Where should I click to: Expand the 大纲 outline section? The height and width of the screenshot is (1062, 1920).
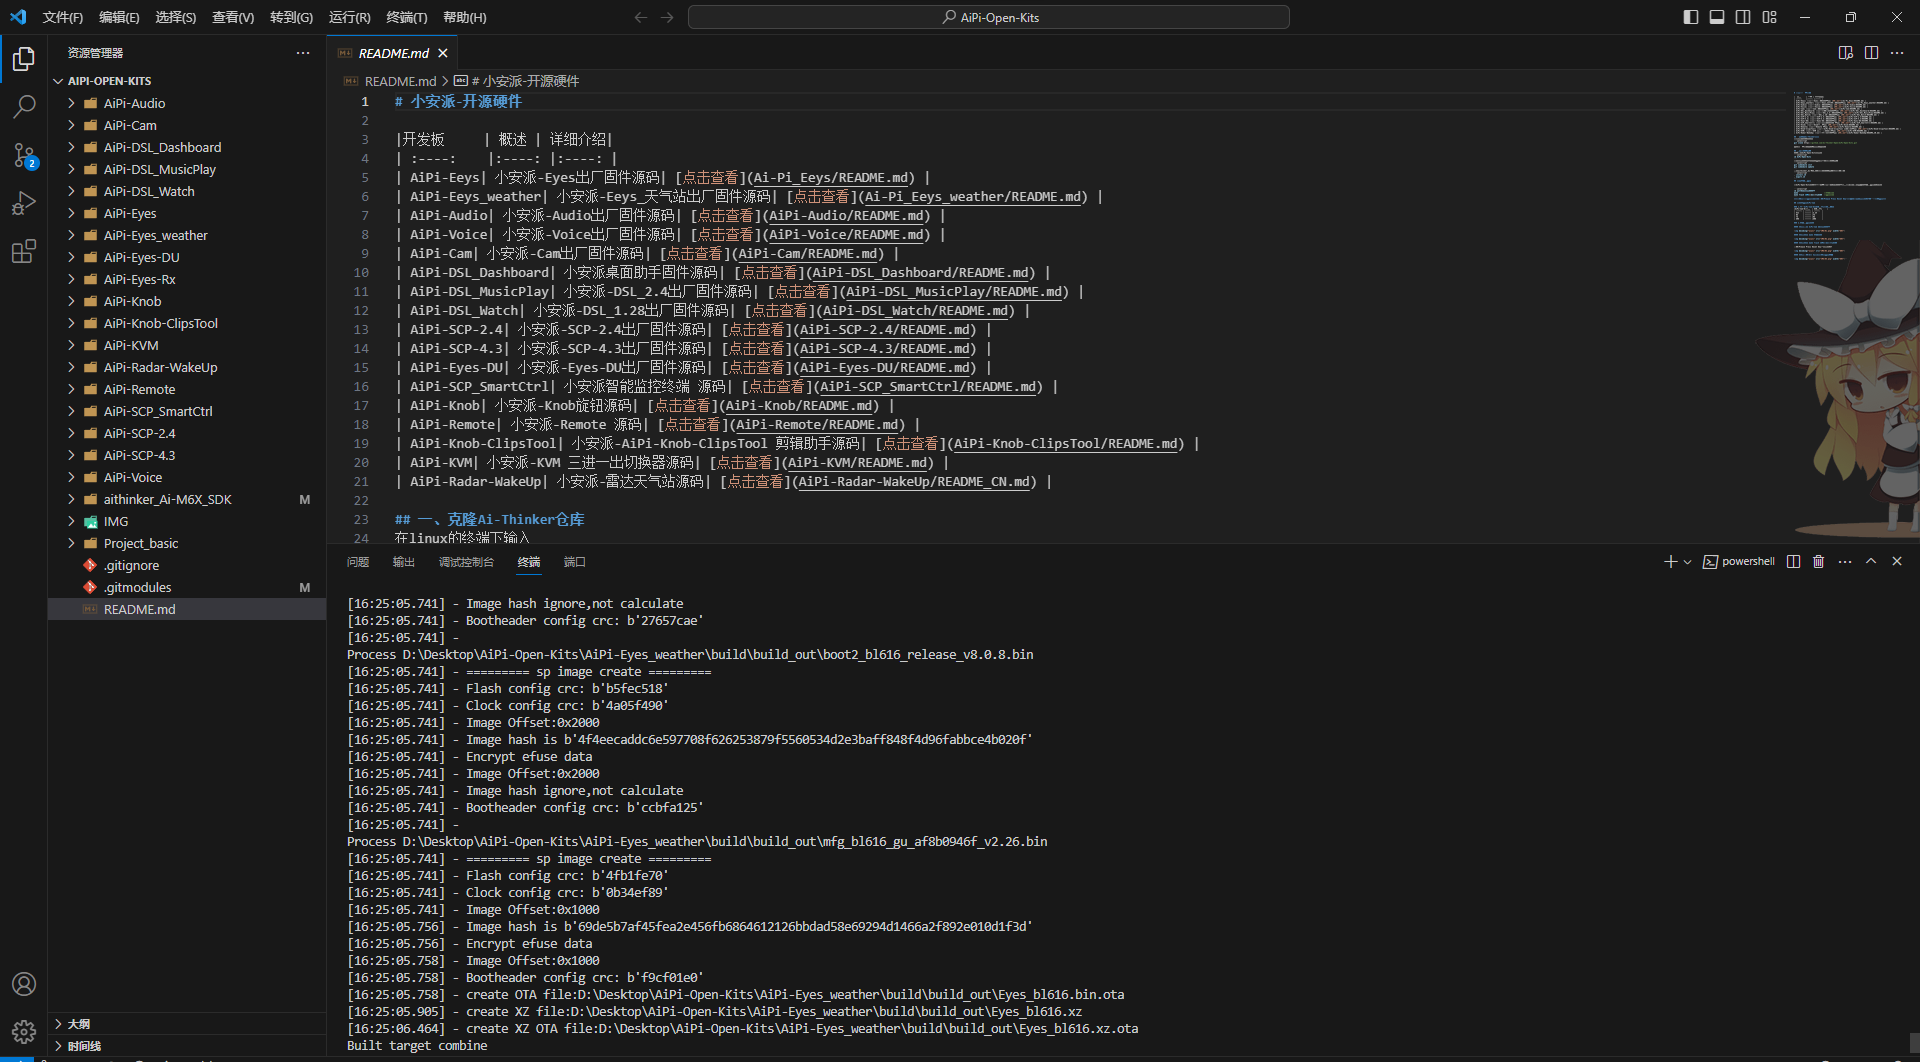click(187, 1023)
